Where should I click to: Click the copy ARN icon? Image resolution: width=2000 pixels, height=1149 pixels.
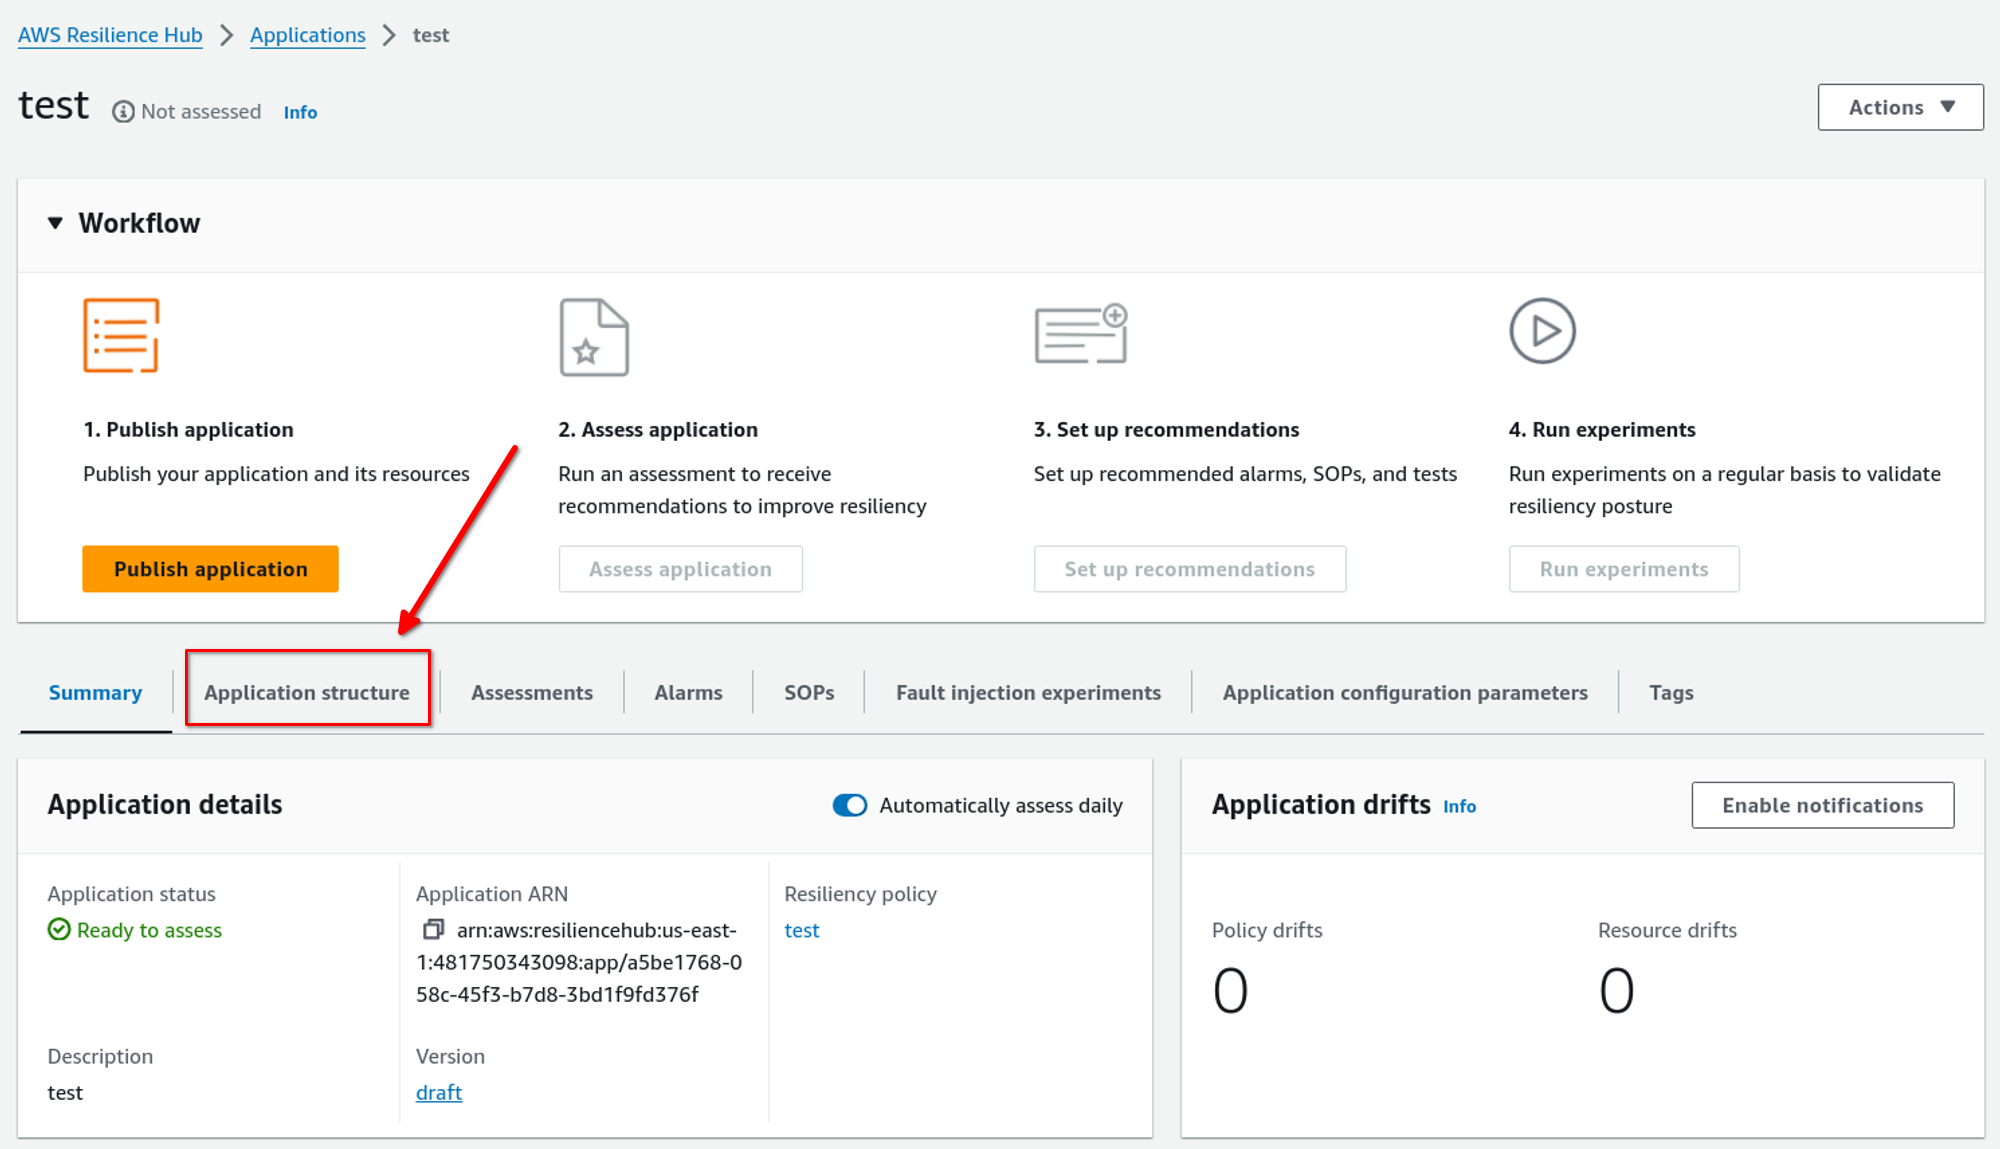point(433,930)
